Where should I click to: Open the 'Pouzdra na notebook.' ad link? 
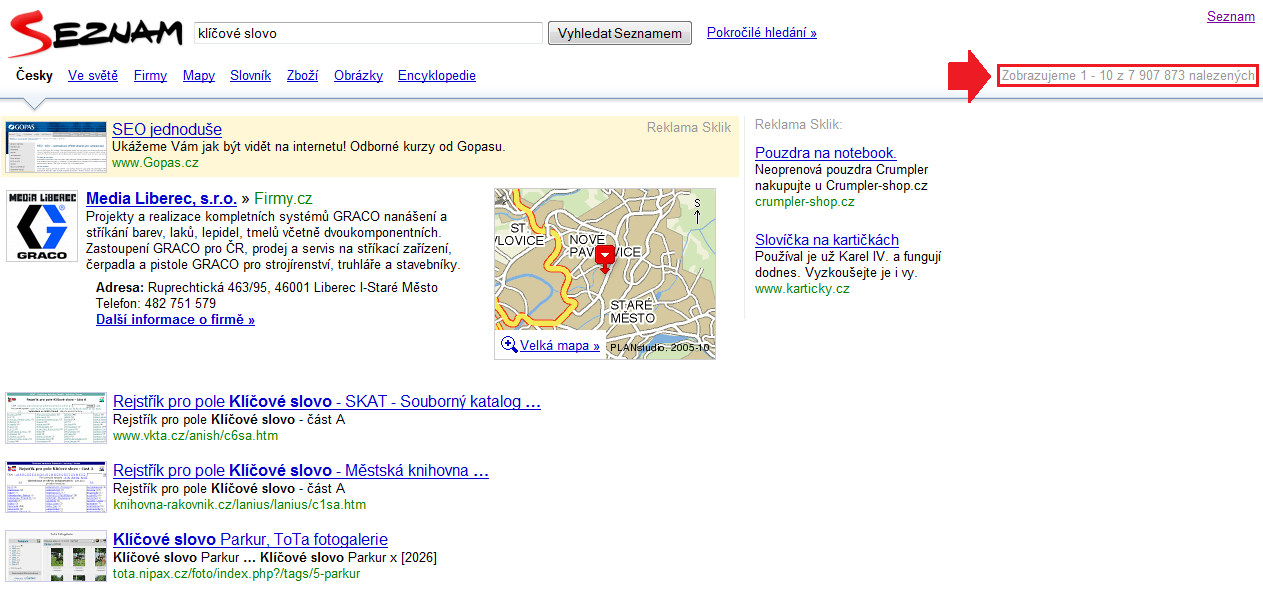click(826, 153)
